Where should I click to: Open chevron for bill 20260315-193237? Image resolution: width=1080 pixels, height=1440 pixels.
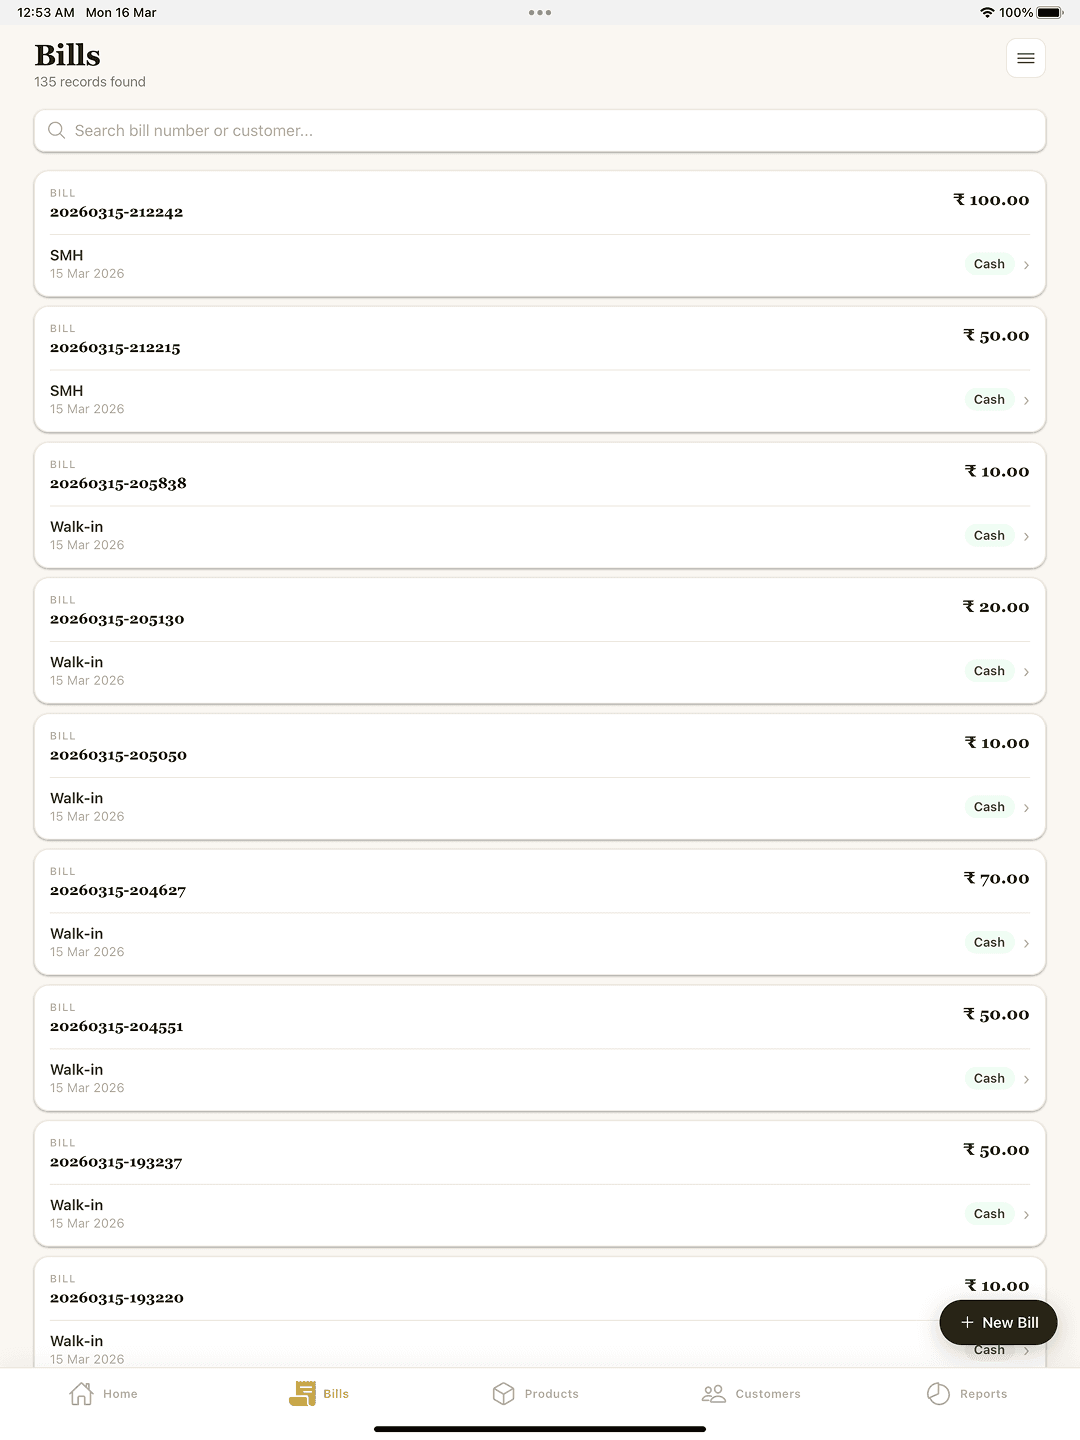click(1026, 1215)
